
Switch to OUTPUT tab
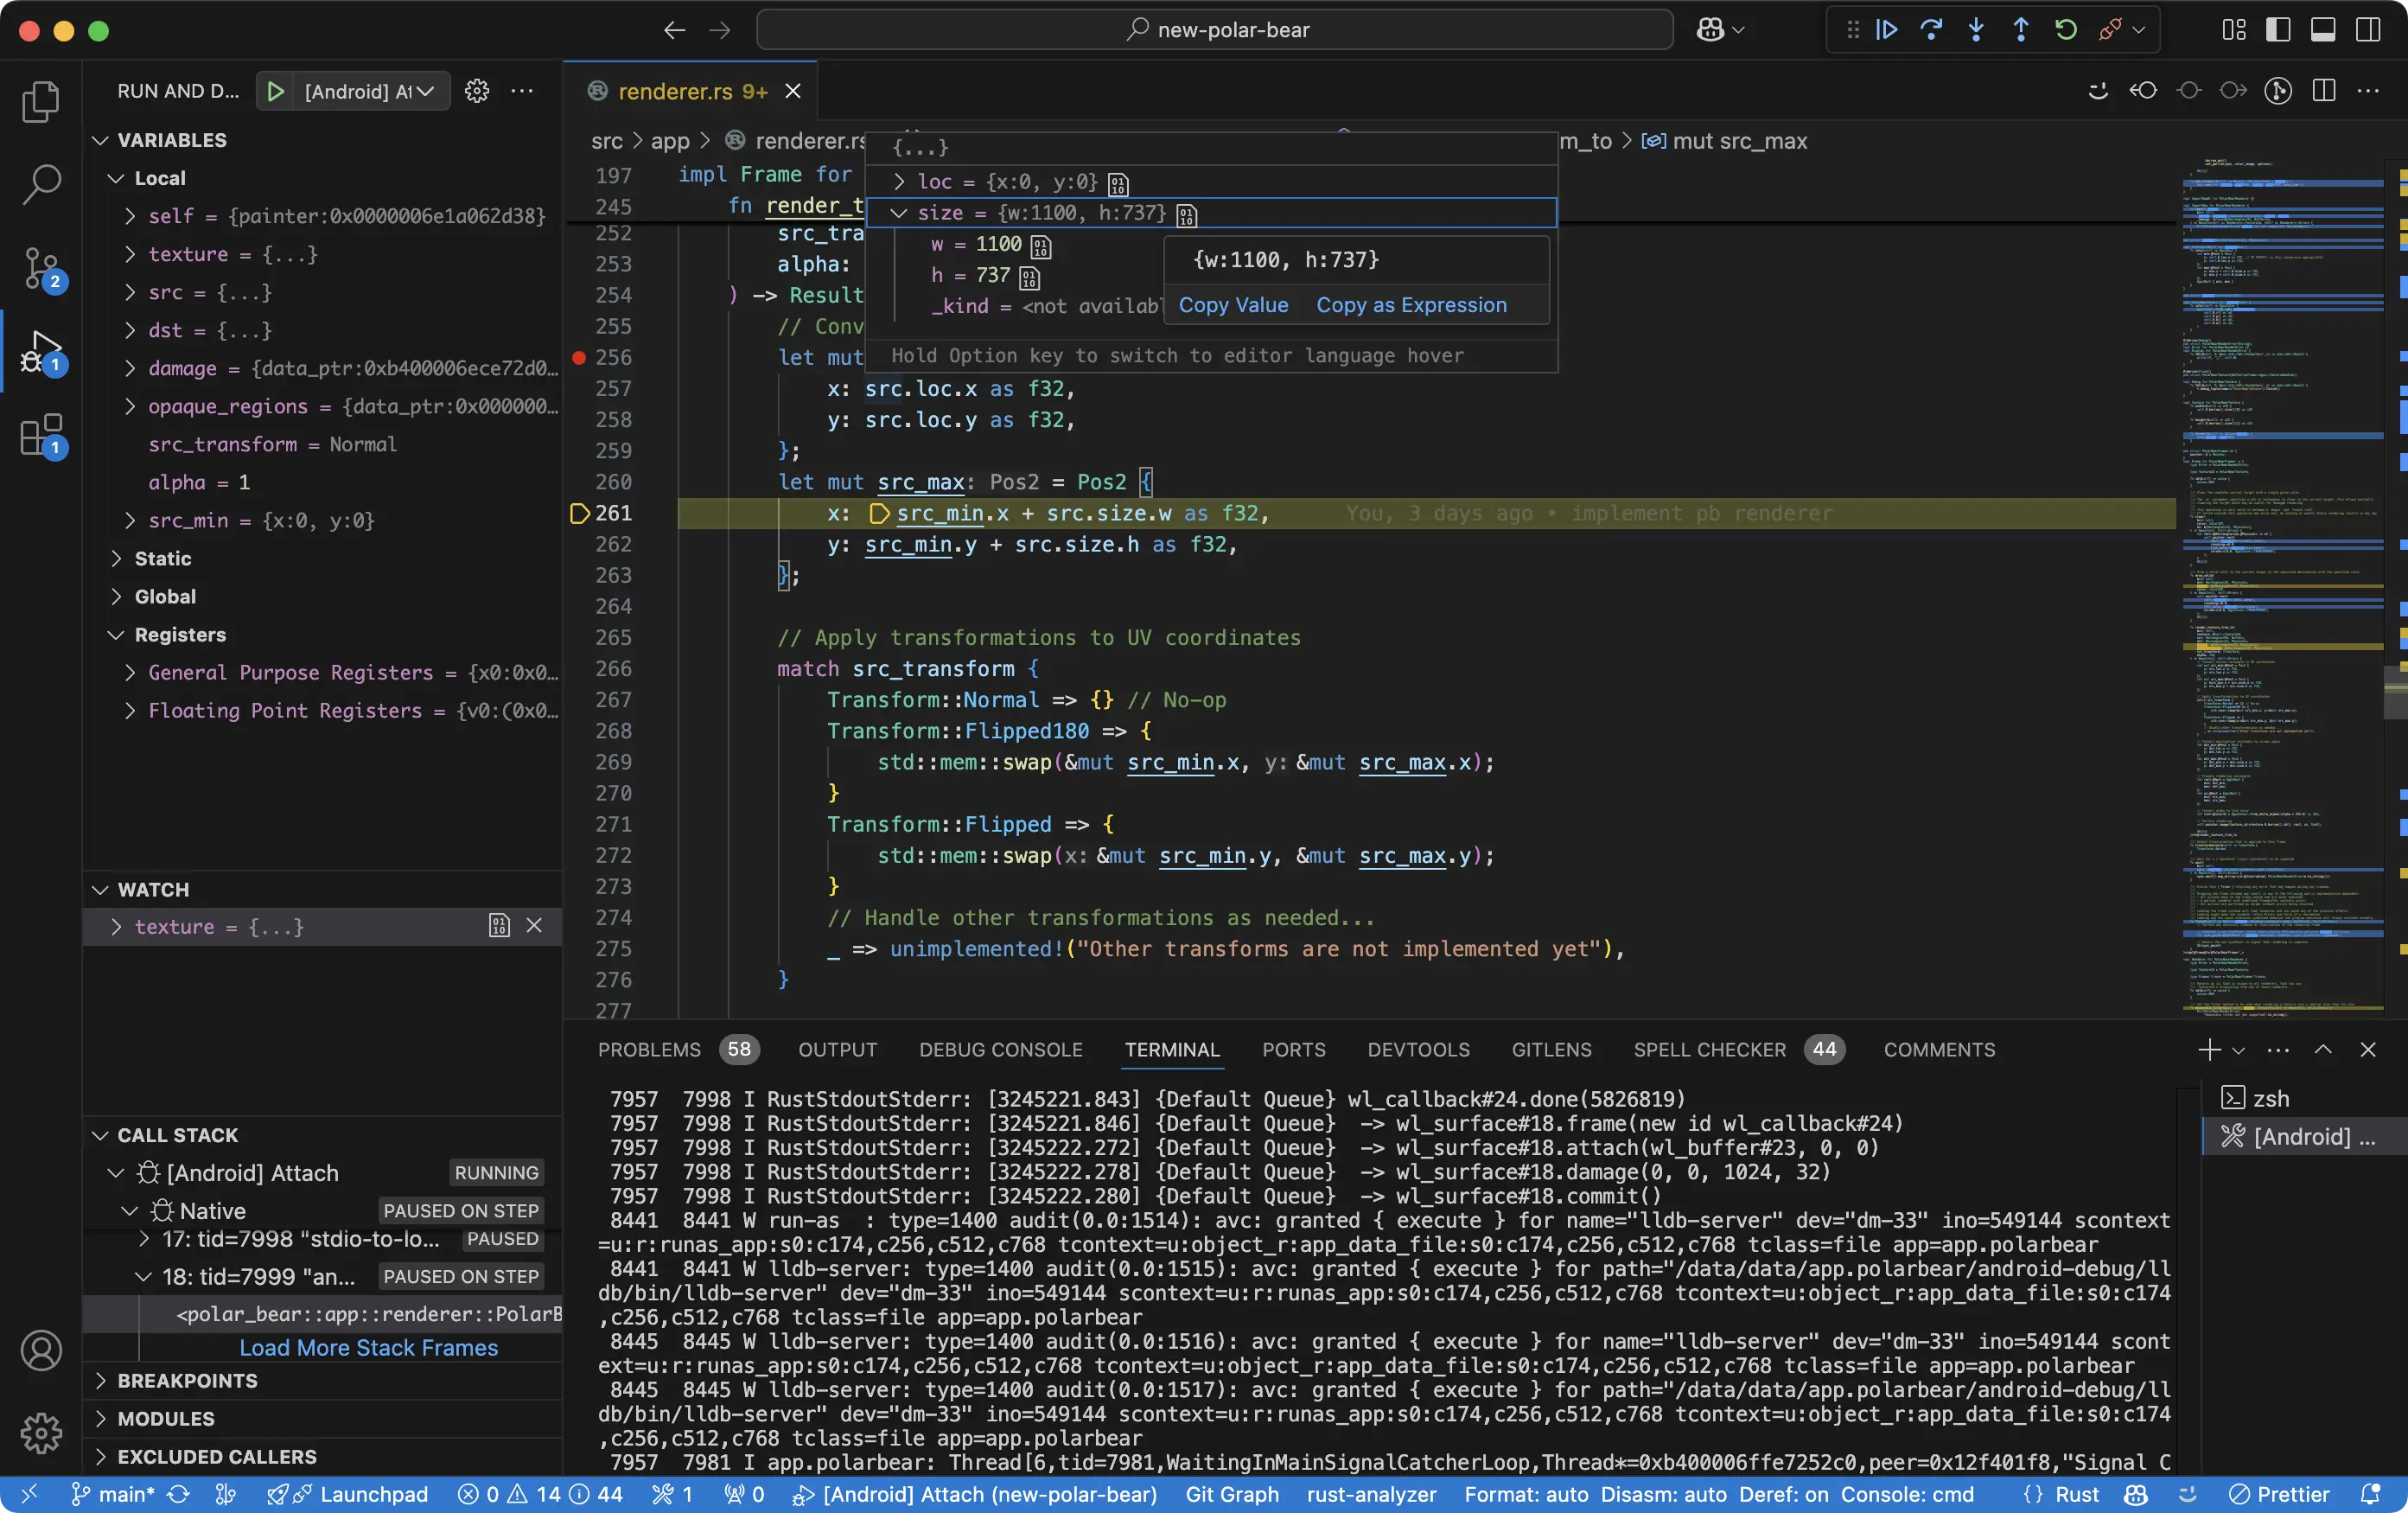pos(837,1049)
